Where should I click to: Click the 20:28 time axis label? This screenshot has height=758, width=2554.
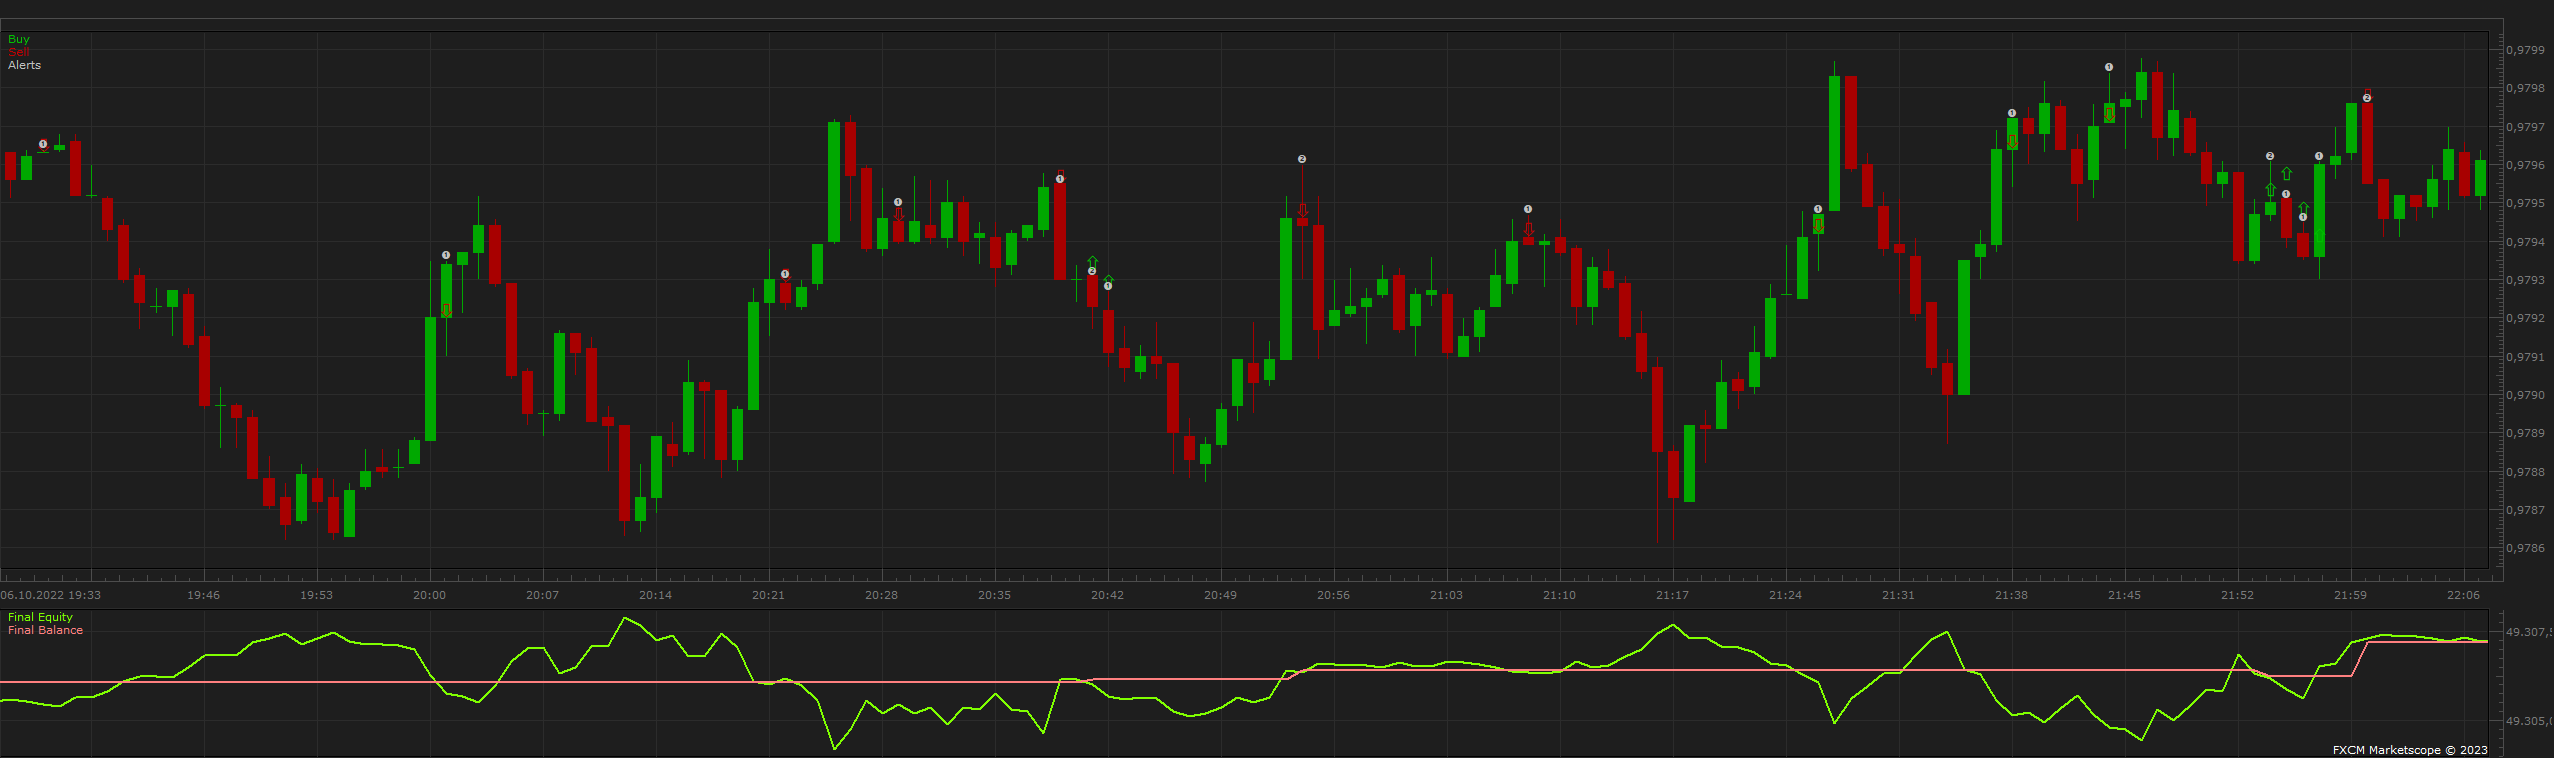coord(882,595)
